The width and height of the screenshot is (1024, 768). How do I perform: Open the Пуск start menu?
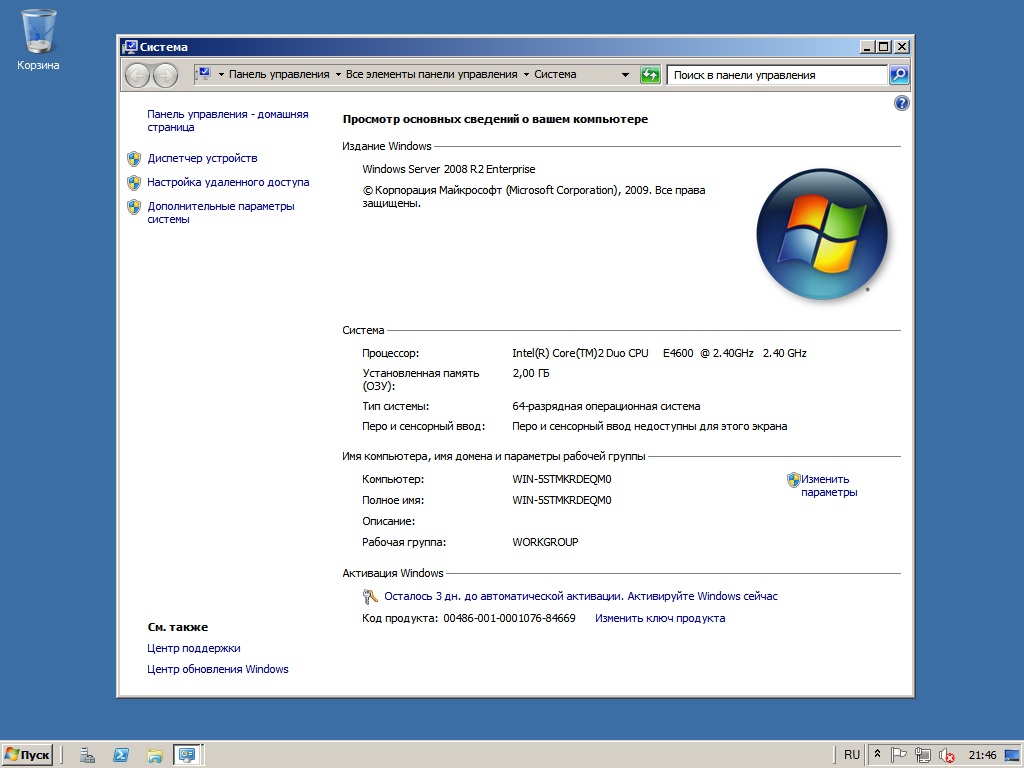pyautogui.click(x=27, y=755)
